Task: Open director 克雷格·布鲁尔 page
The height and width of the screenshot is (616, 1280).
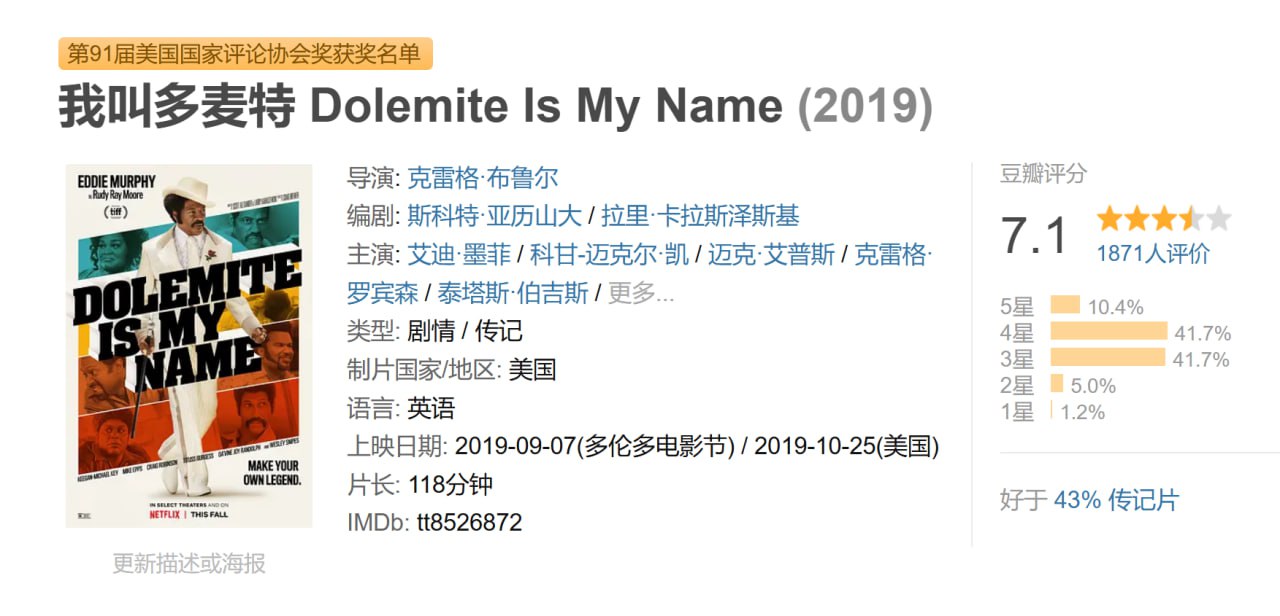Action: [x=483, y=178]
